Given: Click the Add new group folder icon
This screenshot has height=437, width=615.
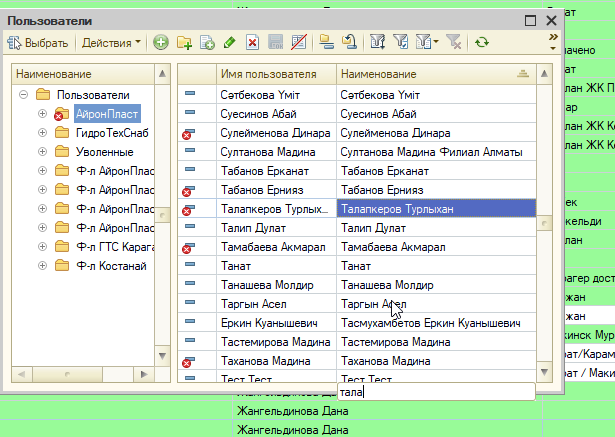Looking at the screenshot, I should (184, 42).
